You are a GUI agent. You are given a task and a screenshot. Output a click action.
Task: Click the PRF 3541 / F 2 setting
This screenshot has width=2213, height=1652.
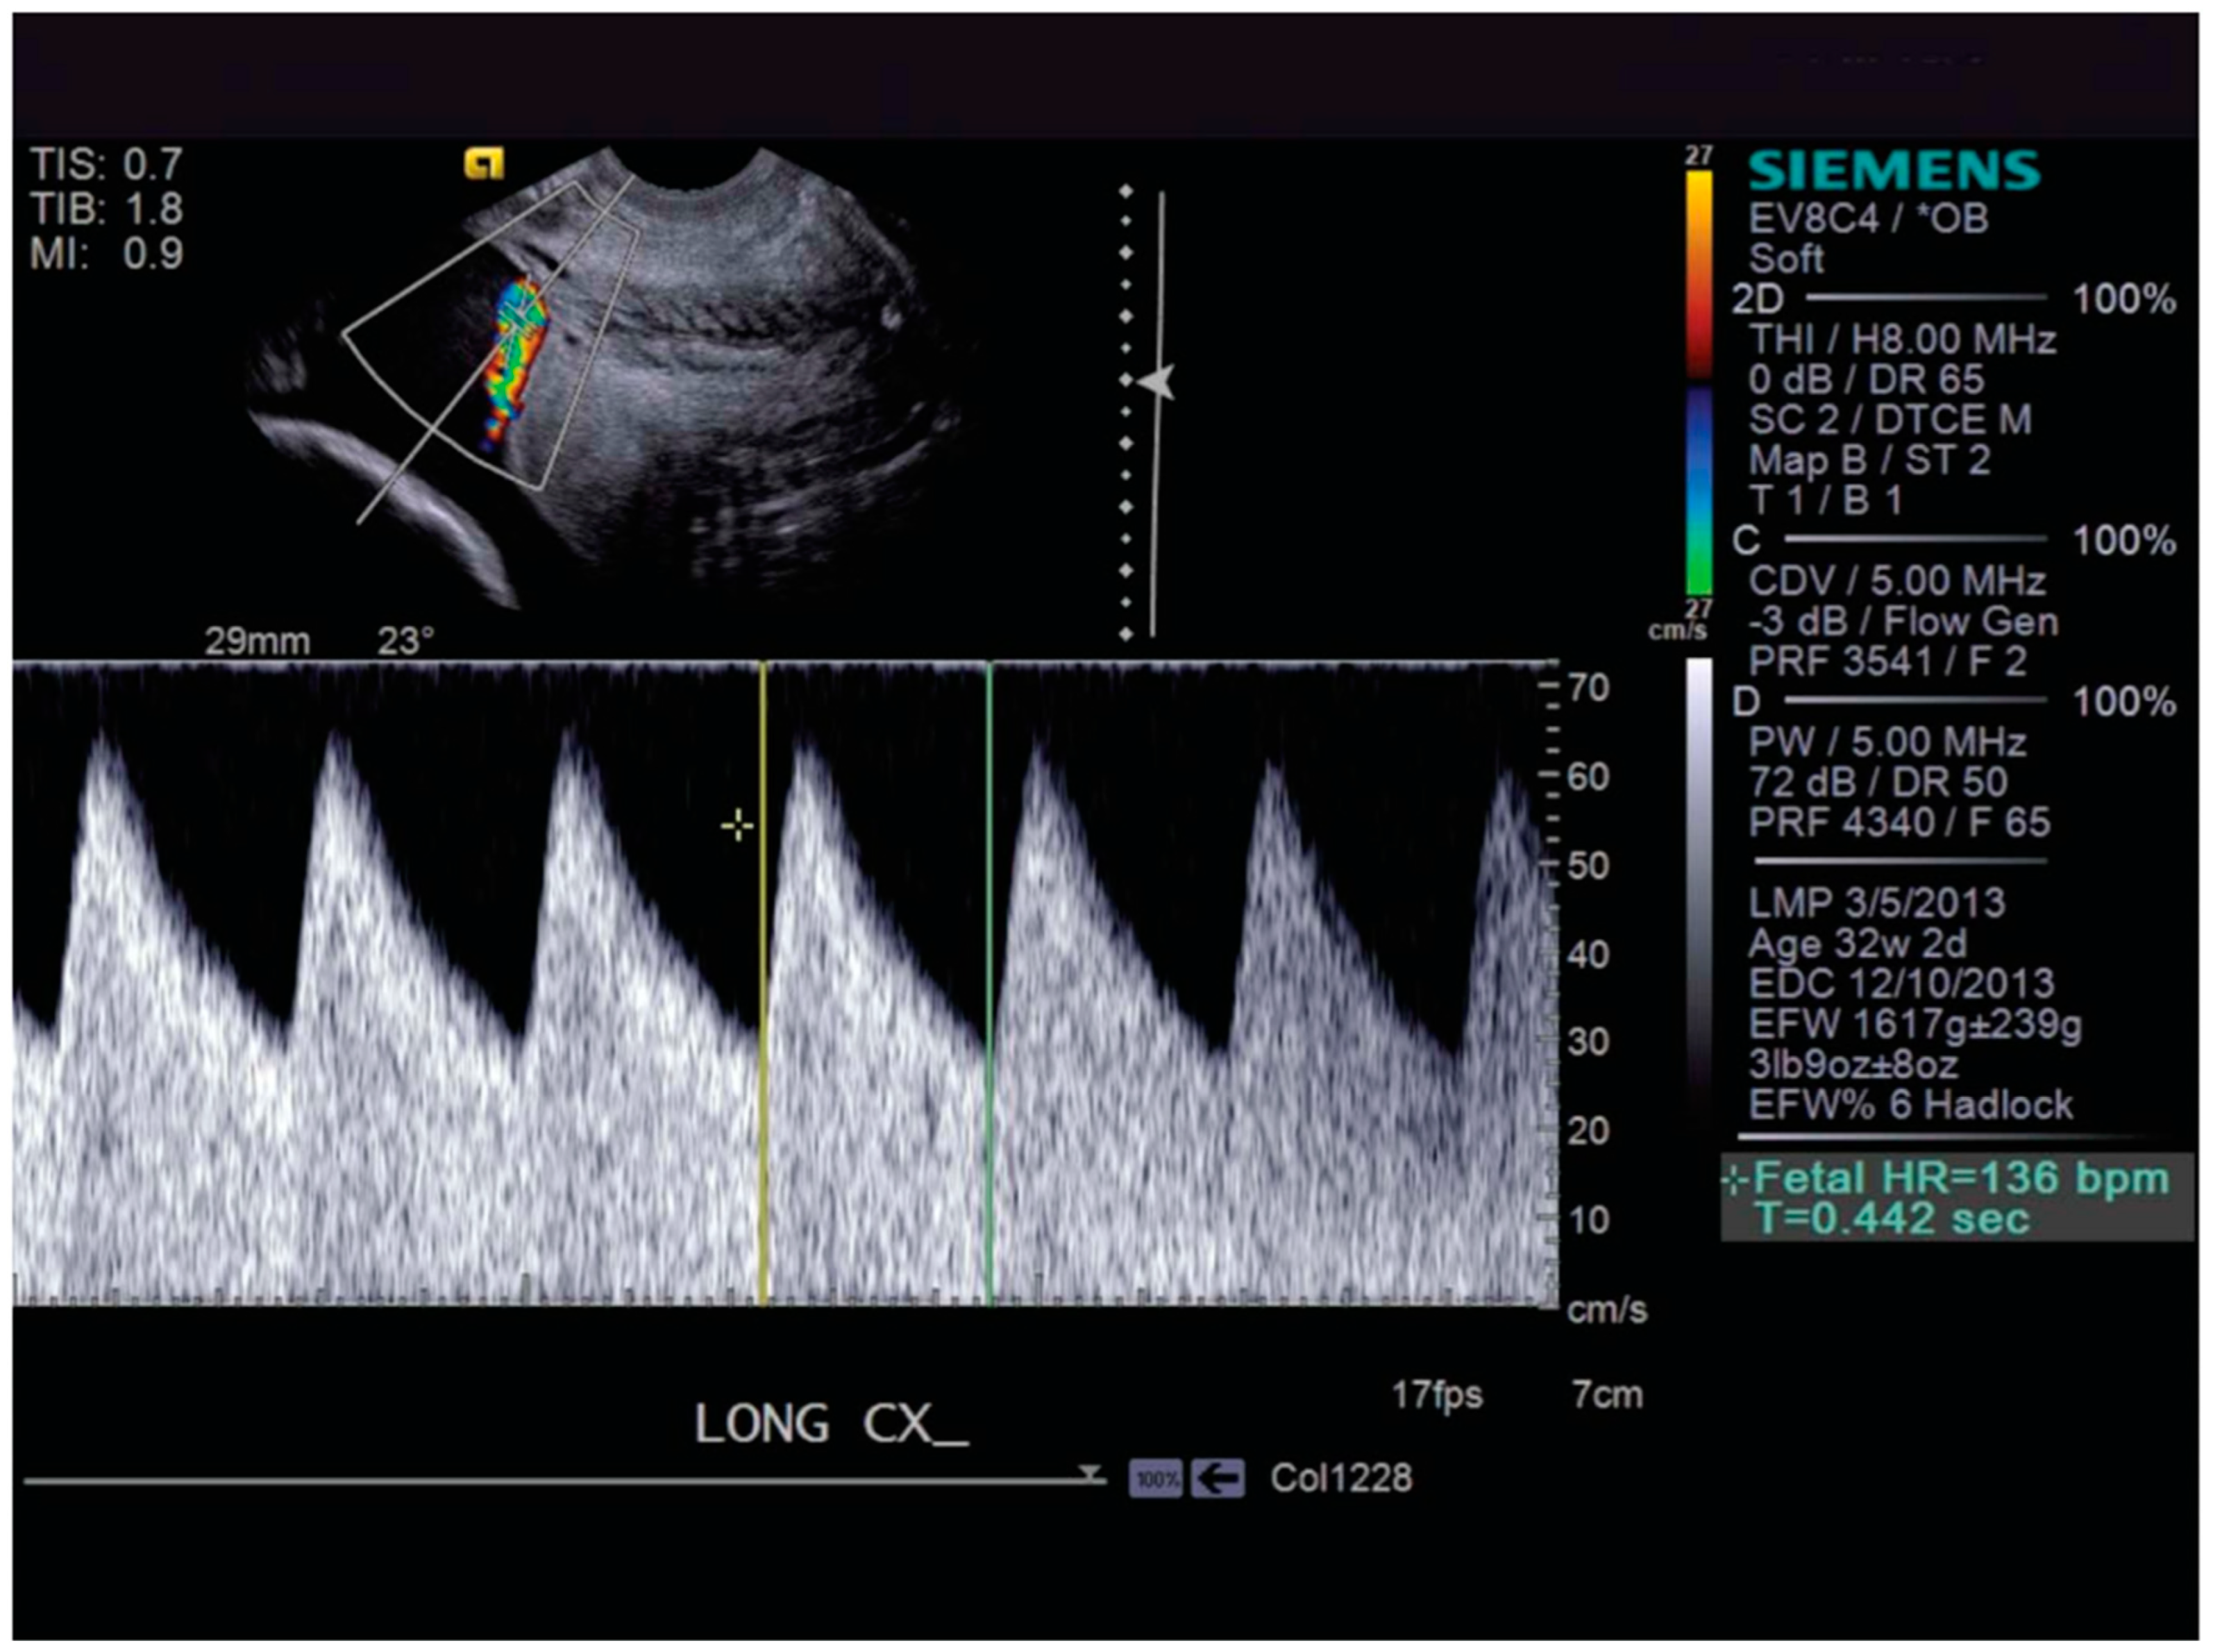(x=1887, y=661)
